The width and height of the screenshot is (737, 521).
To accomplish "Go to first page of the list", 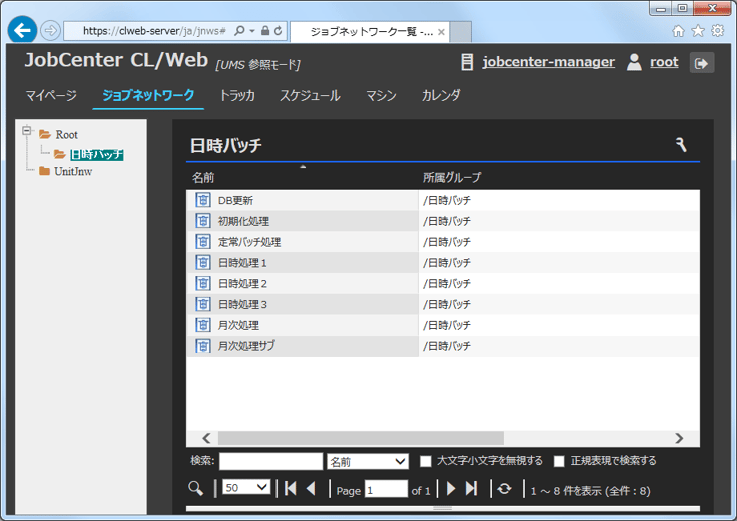I will (x=290, y=489).
